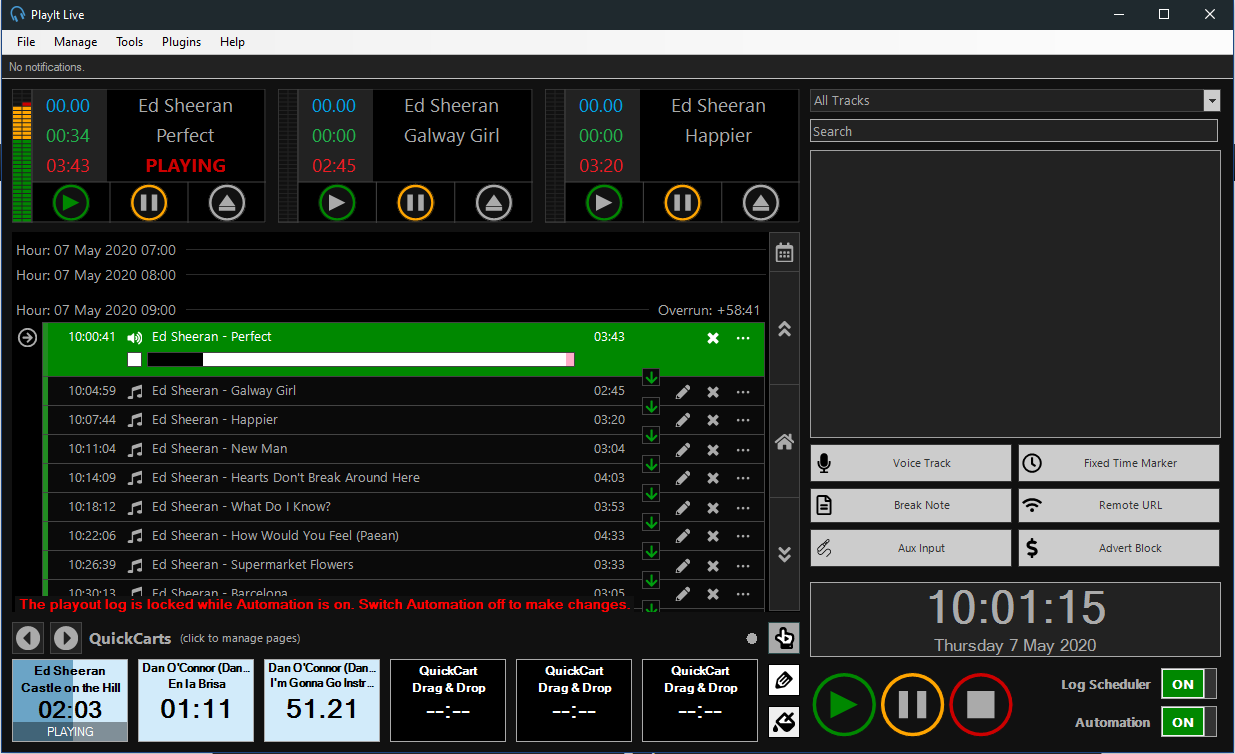The image size is (1235, 754).
Task: Click insert arrow below Perfect row
Action: pos(651,377)
